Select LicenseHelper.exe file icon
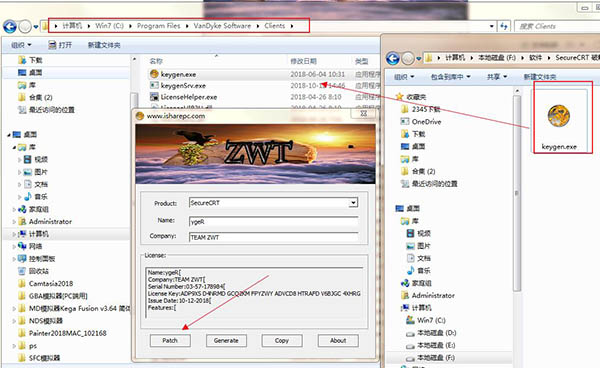The image size is (600, 368). pyautogui.click(x=154, y=96)
